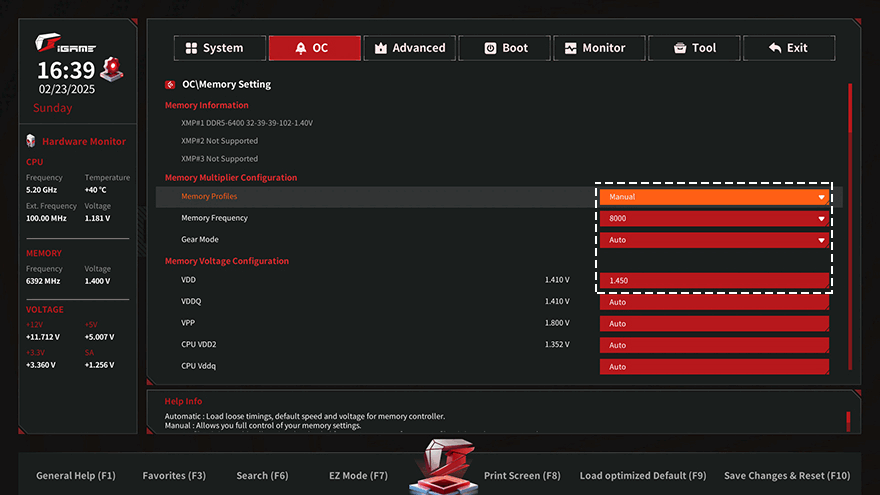Click the Help Info scrollbar
Screen dimensions: 880x495
point(848,421)
